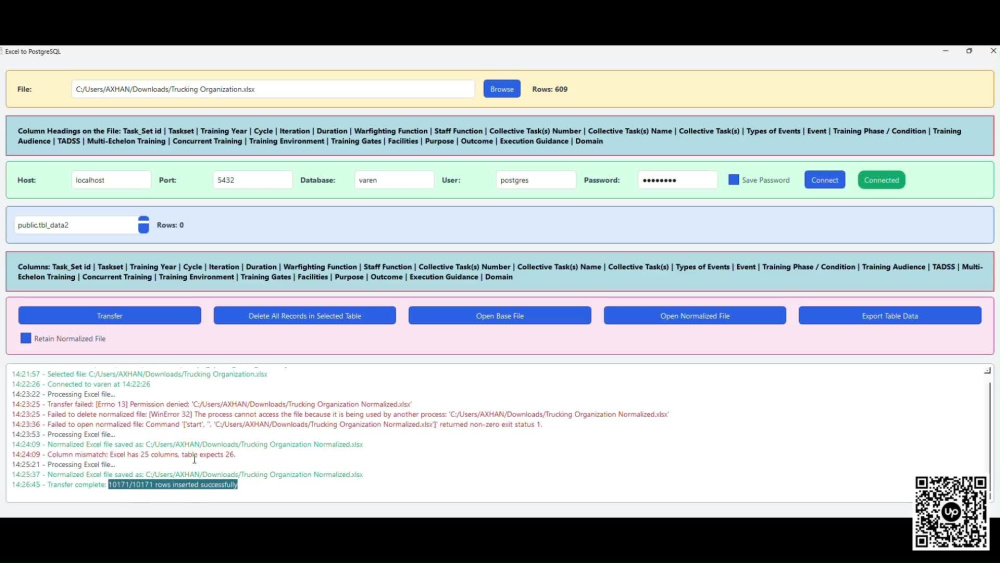The width and height of the screenshot is (1000, 563).
Task: Click the Port input field
Action: [253, 180]
